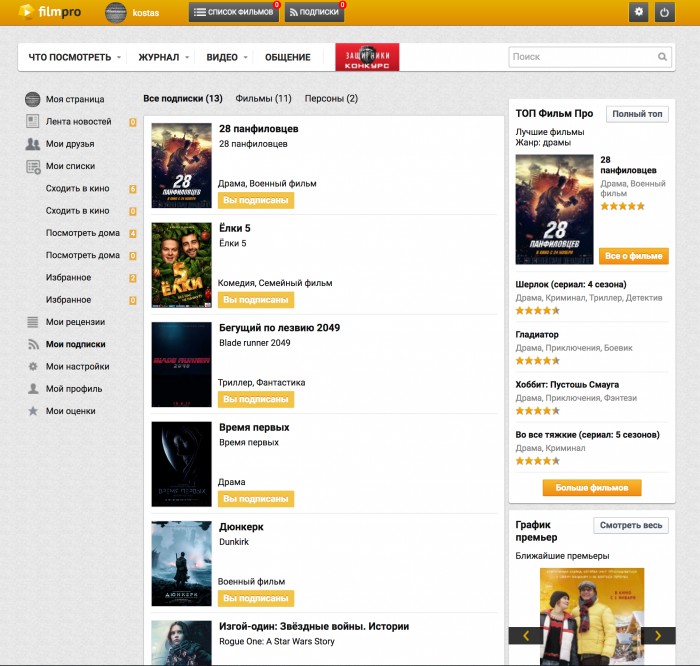Open the Время первых poster
The image size is (700, 666).
(x=181, y=464)
